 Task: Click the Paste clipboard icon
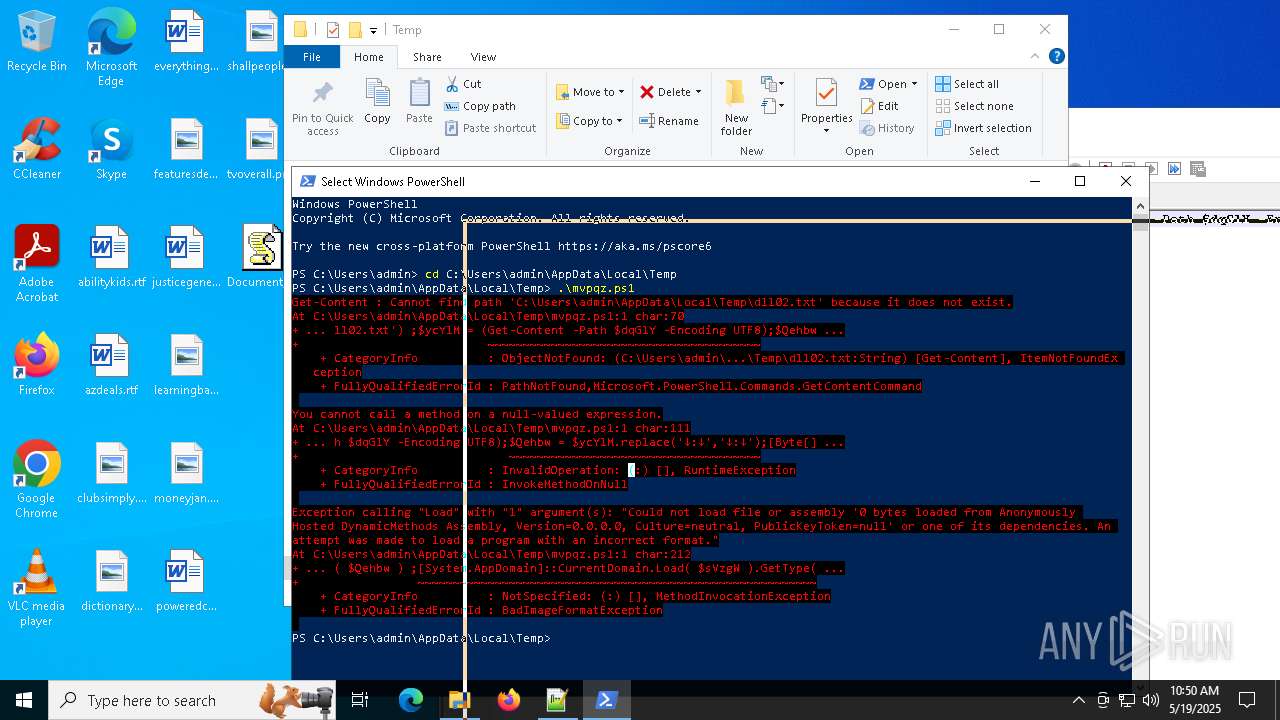pyautogui.click(x=419, y=93)
